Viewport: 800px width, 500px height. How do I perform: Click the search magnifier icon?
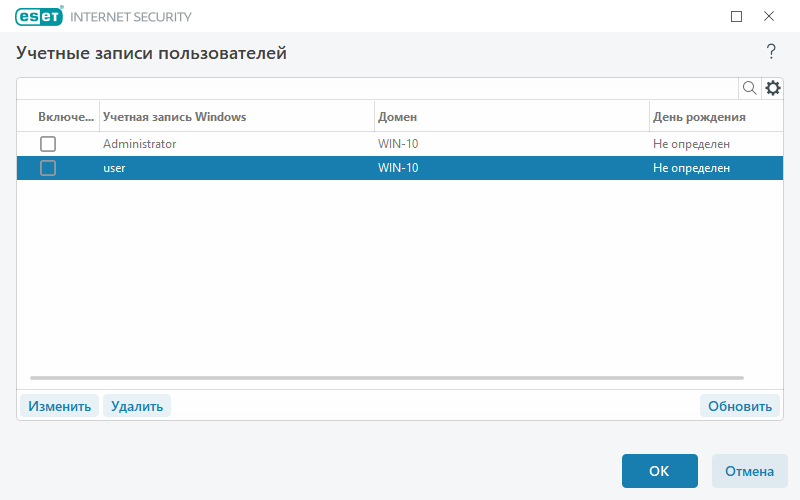click(749, 88)
